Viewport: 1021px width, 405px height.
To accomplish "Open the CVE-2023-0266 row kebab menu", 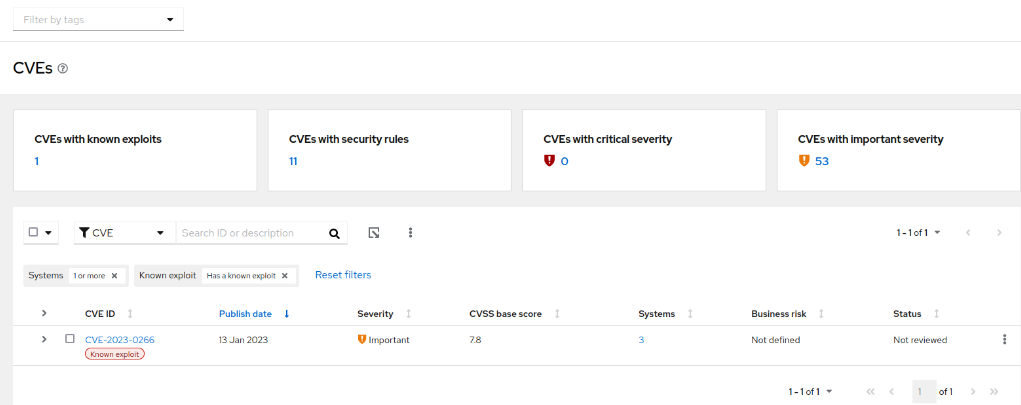I will tap(1005, 339).
